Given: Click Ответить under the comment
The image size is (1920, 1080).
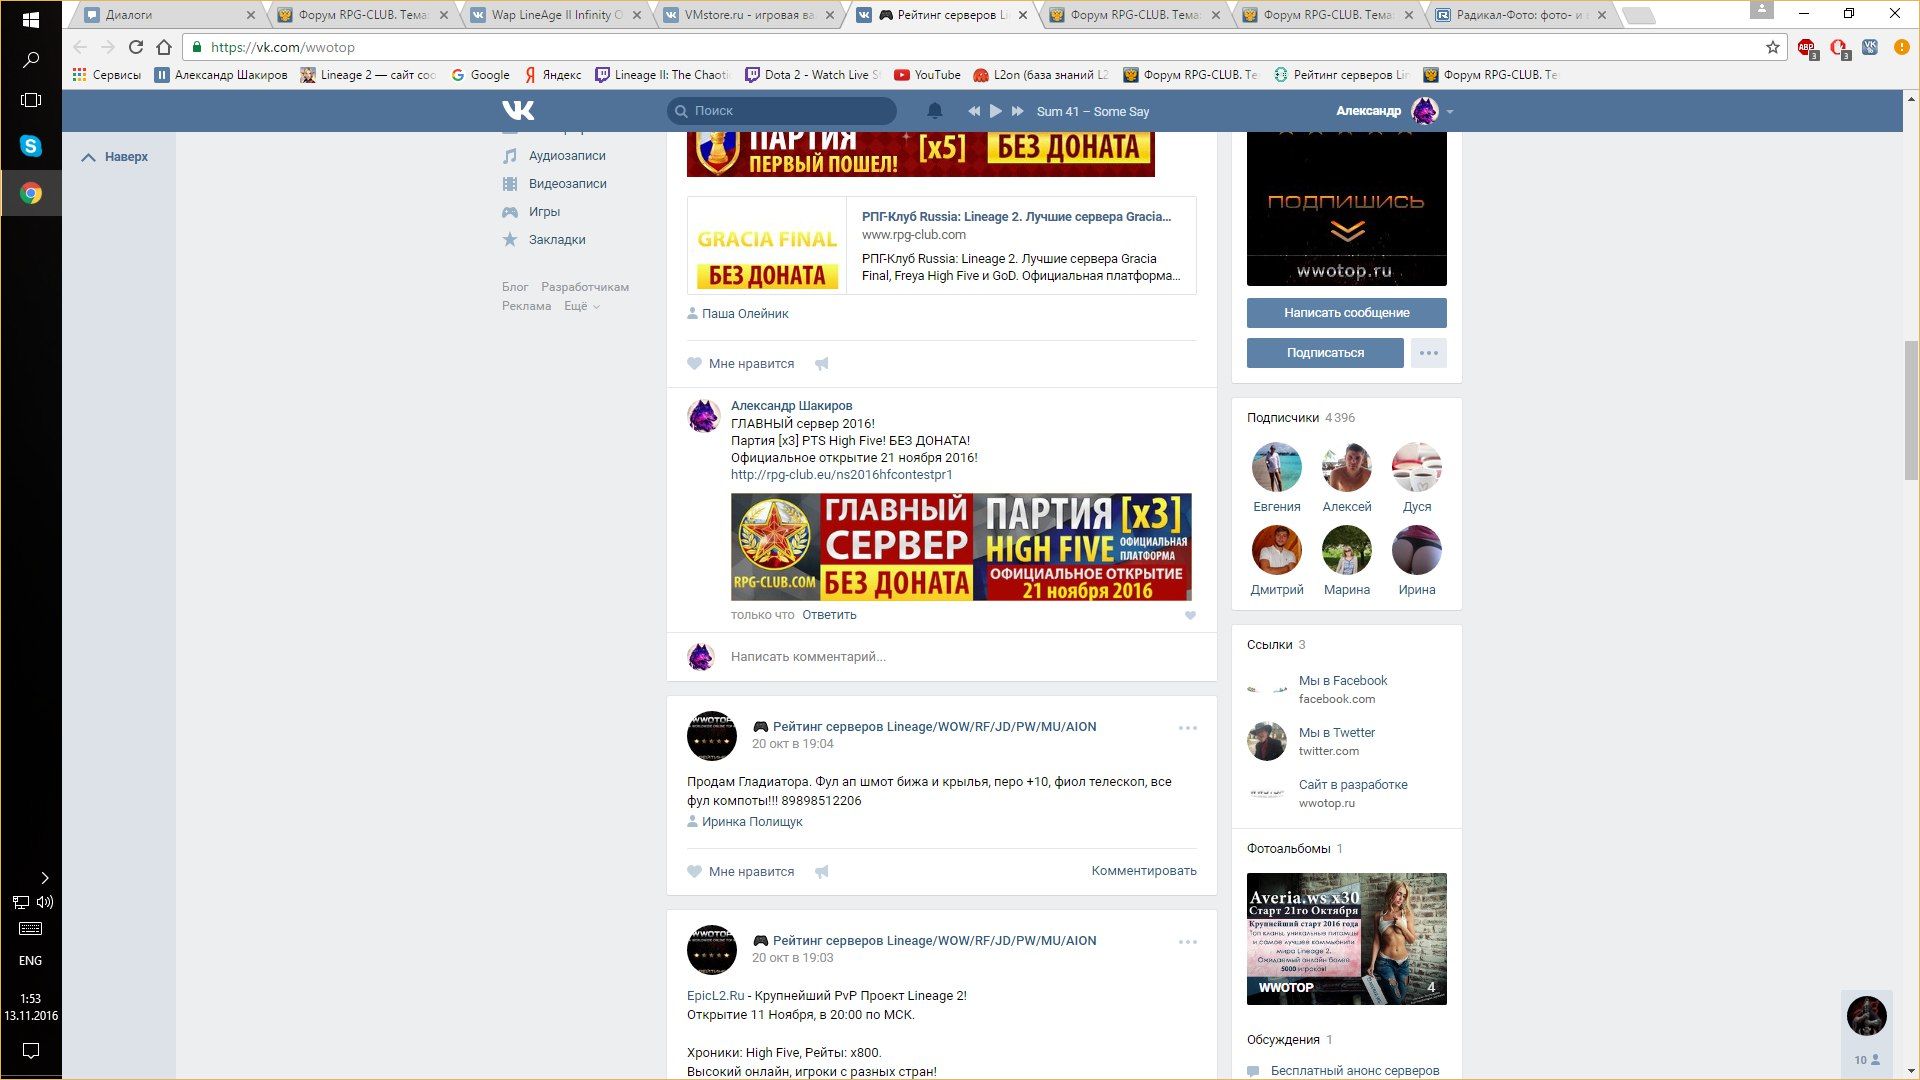Looking at the screenshot, I should click(x=829, y=615).
